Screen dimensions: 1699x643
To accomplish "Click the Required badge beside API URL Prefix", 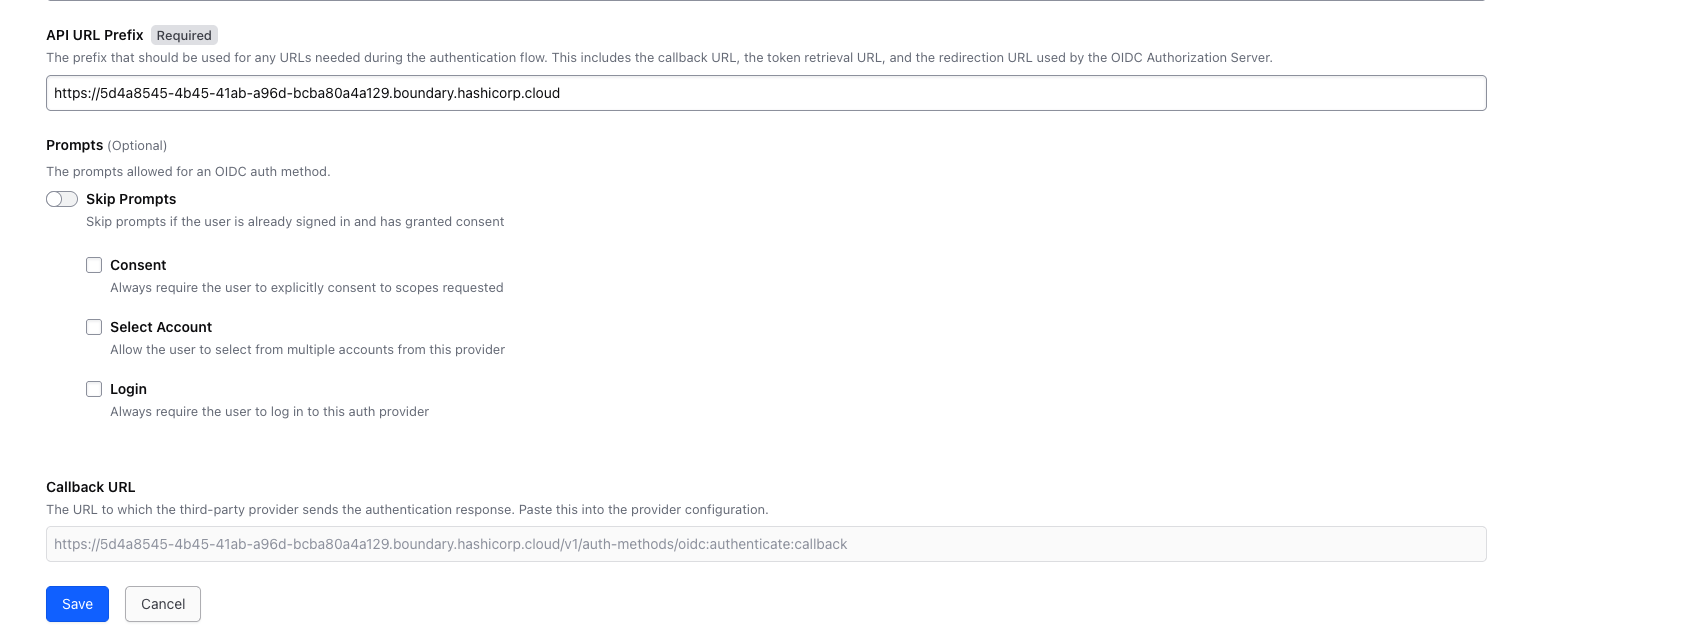I will coord(184,35).
